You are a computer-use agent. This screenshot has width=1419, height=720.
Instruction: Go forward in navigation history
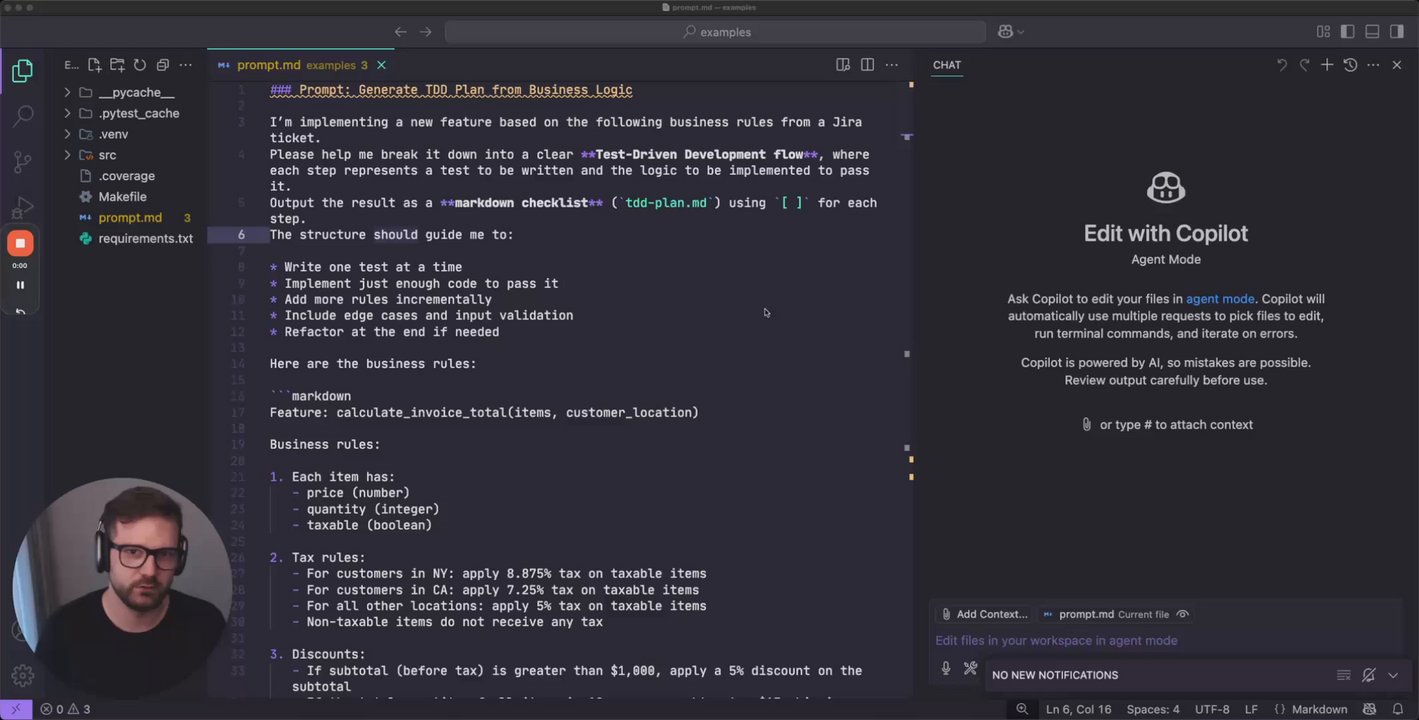tap(425, 32)
